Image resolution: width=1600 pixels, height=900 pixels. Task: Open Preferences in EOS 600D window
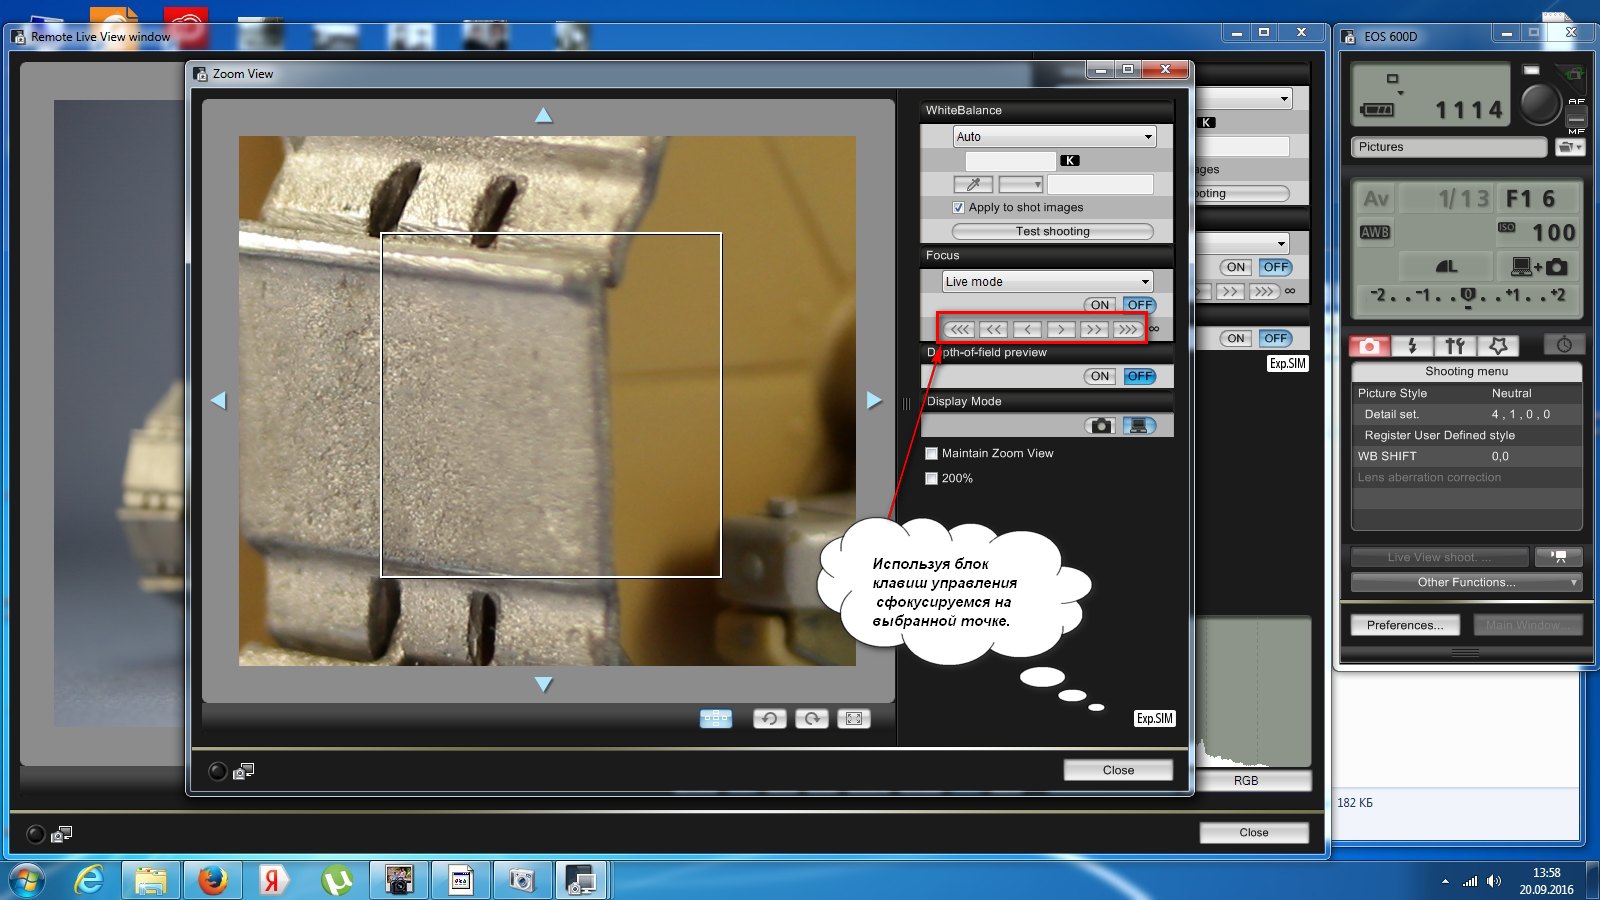coord(1405,625)
